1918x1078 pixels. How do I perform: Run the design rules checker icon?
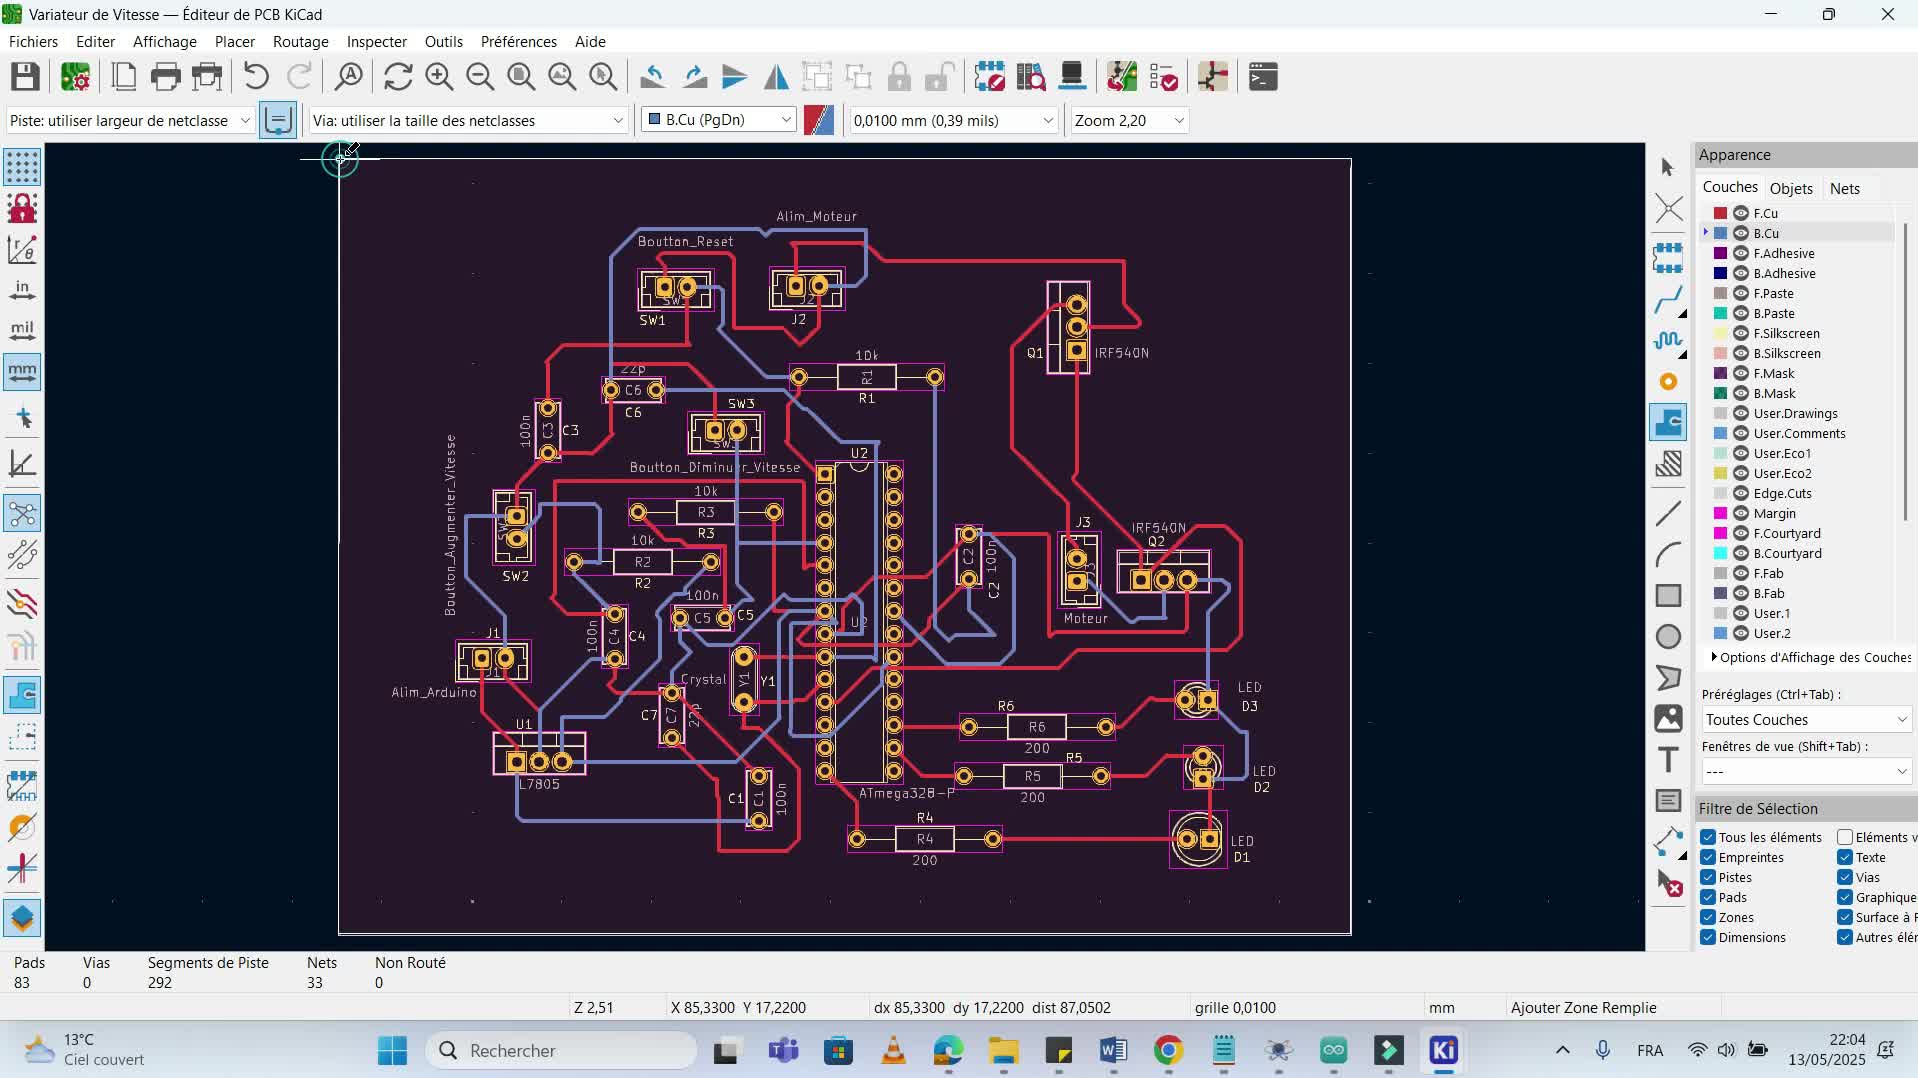tap(1164, 77)
